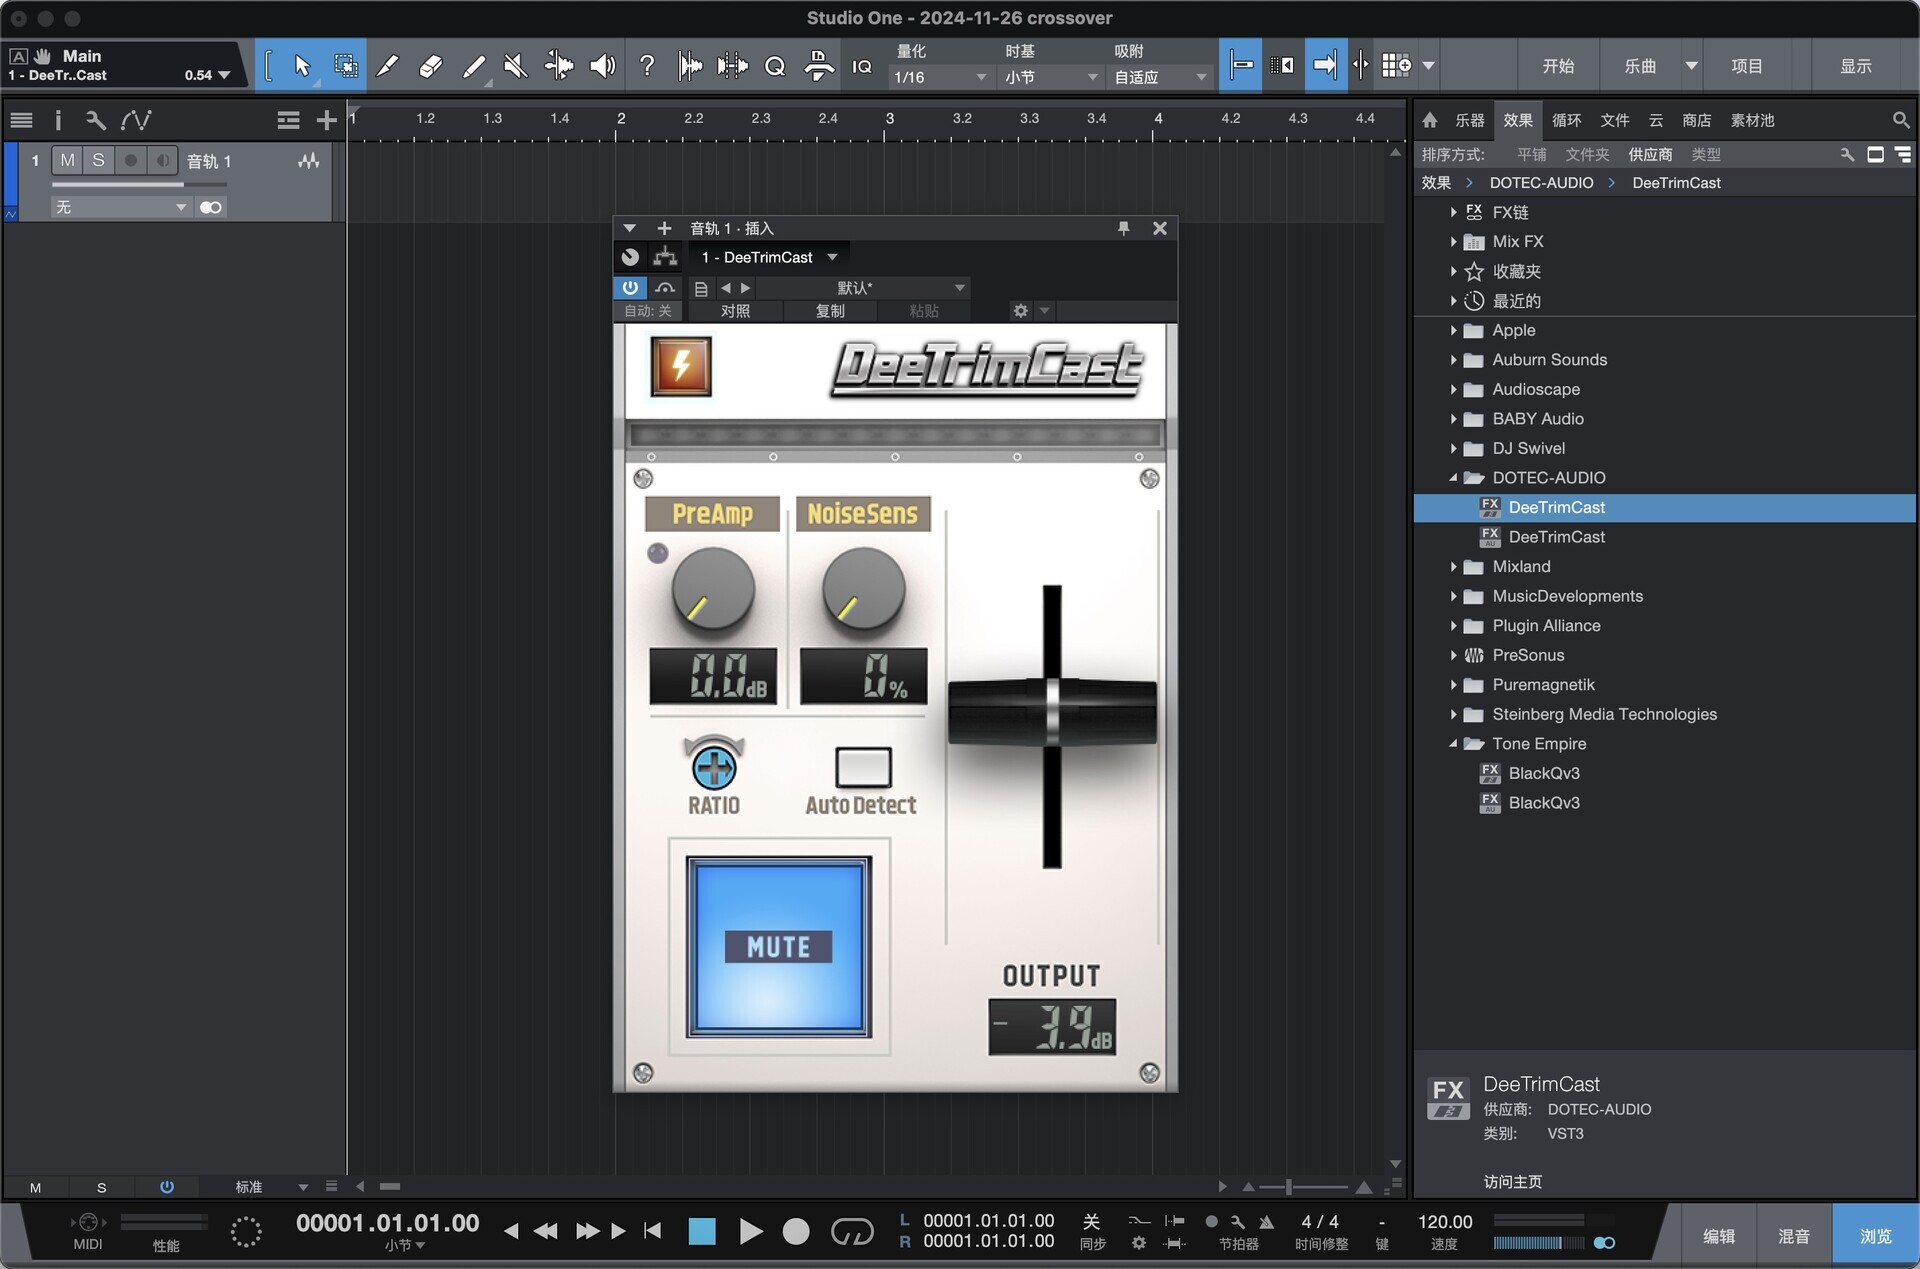Open track inspector info icon
The width and height of the screenshot is (1920, 1269).
58,120
